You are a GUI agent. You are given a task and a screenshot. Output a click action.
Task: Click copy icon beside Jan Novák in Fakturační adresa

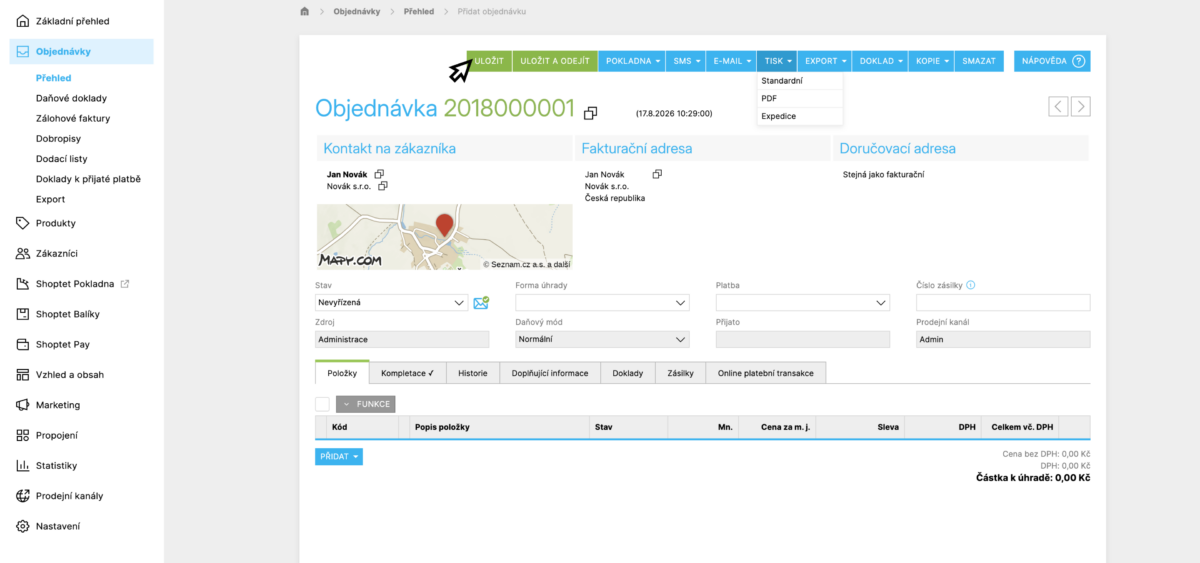pyautogui.click(x=657, y=174)
